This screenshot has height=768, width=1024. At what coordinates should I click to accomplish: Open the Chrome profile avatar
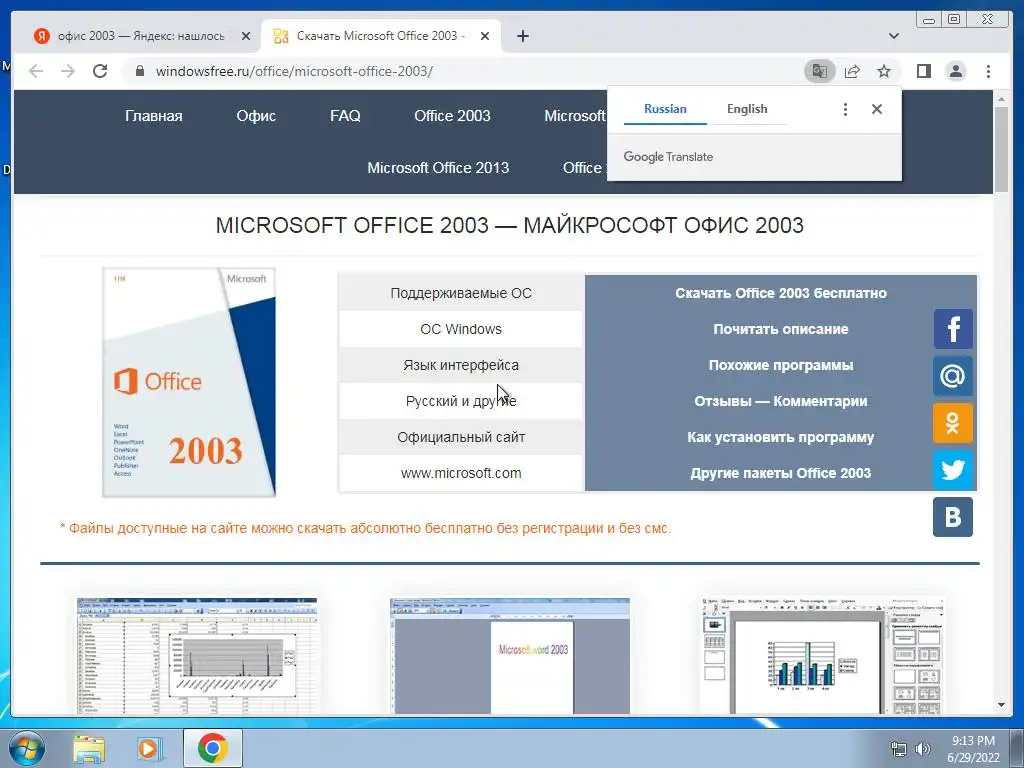(956, 71)
